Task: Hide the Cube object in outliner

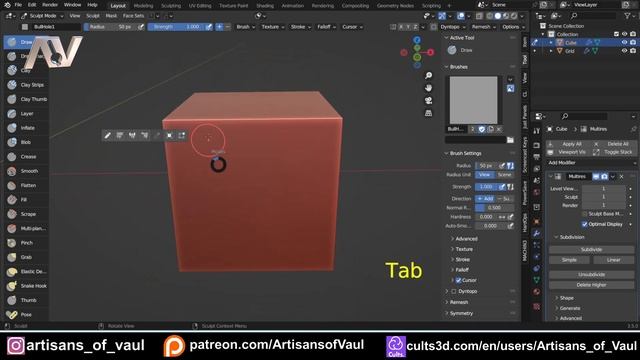Action: (624, 42)
